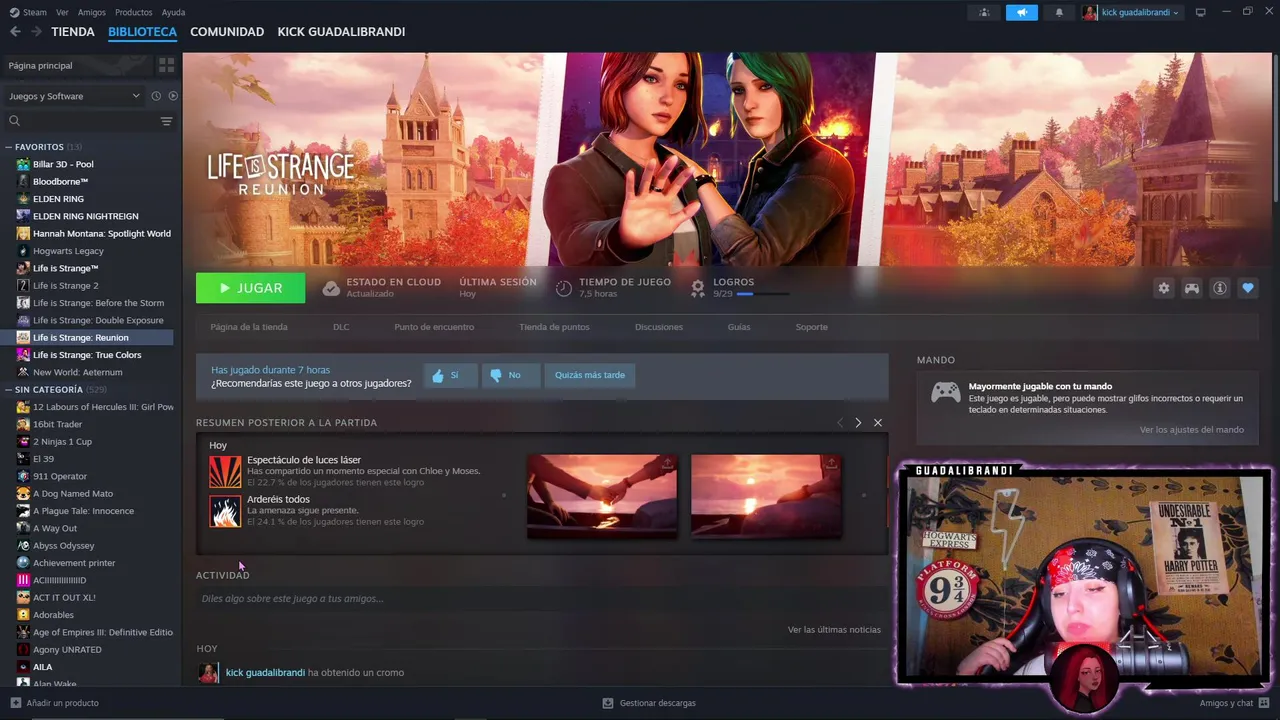Open the friends icon in top bar
Image resolution: width=1280 pixels, height=720 pixels.
point(985,12)
